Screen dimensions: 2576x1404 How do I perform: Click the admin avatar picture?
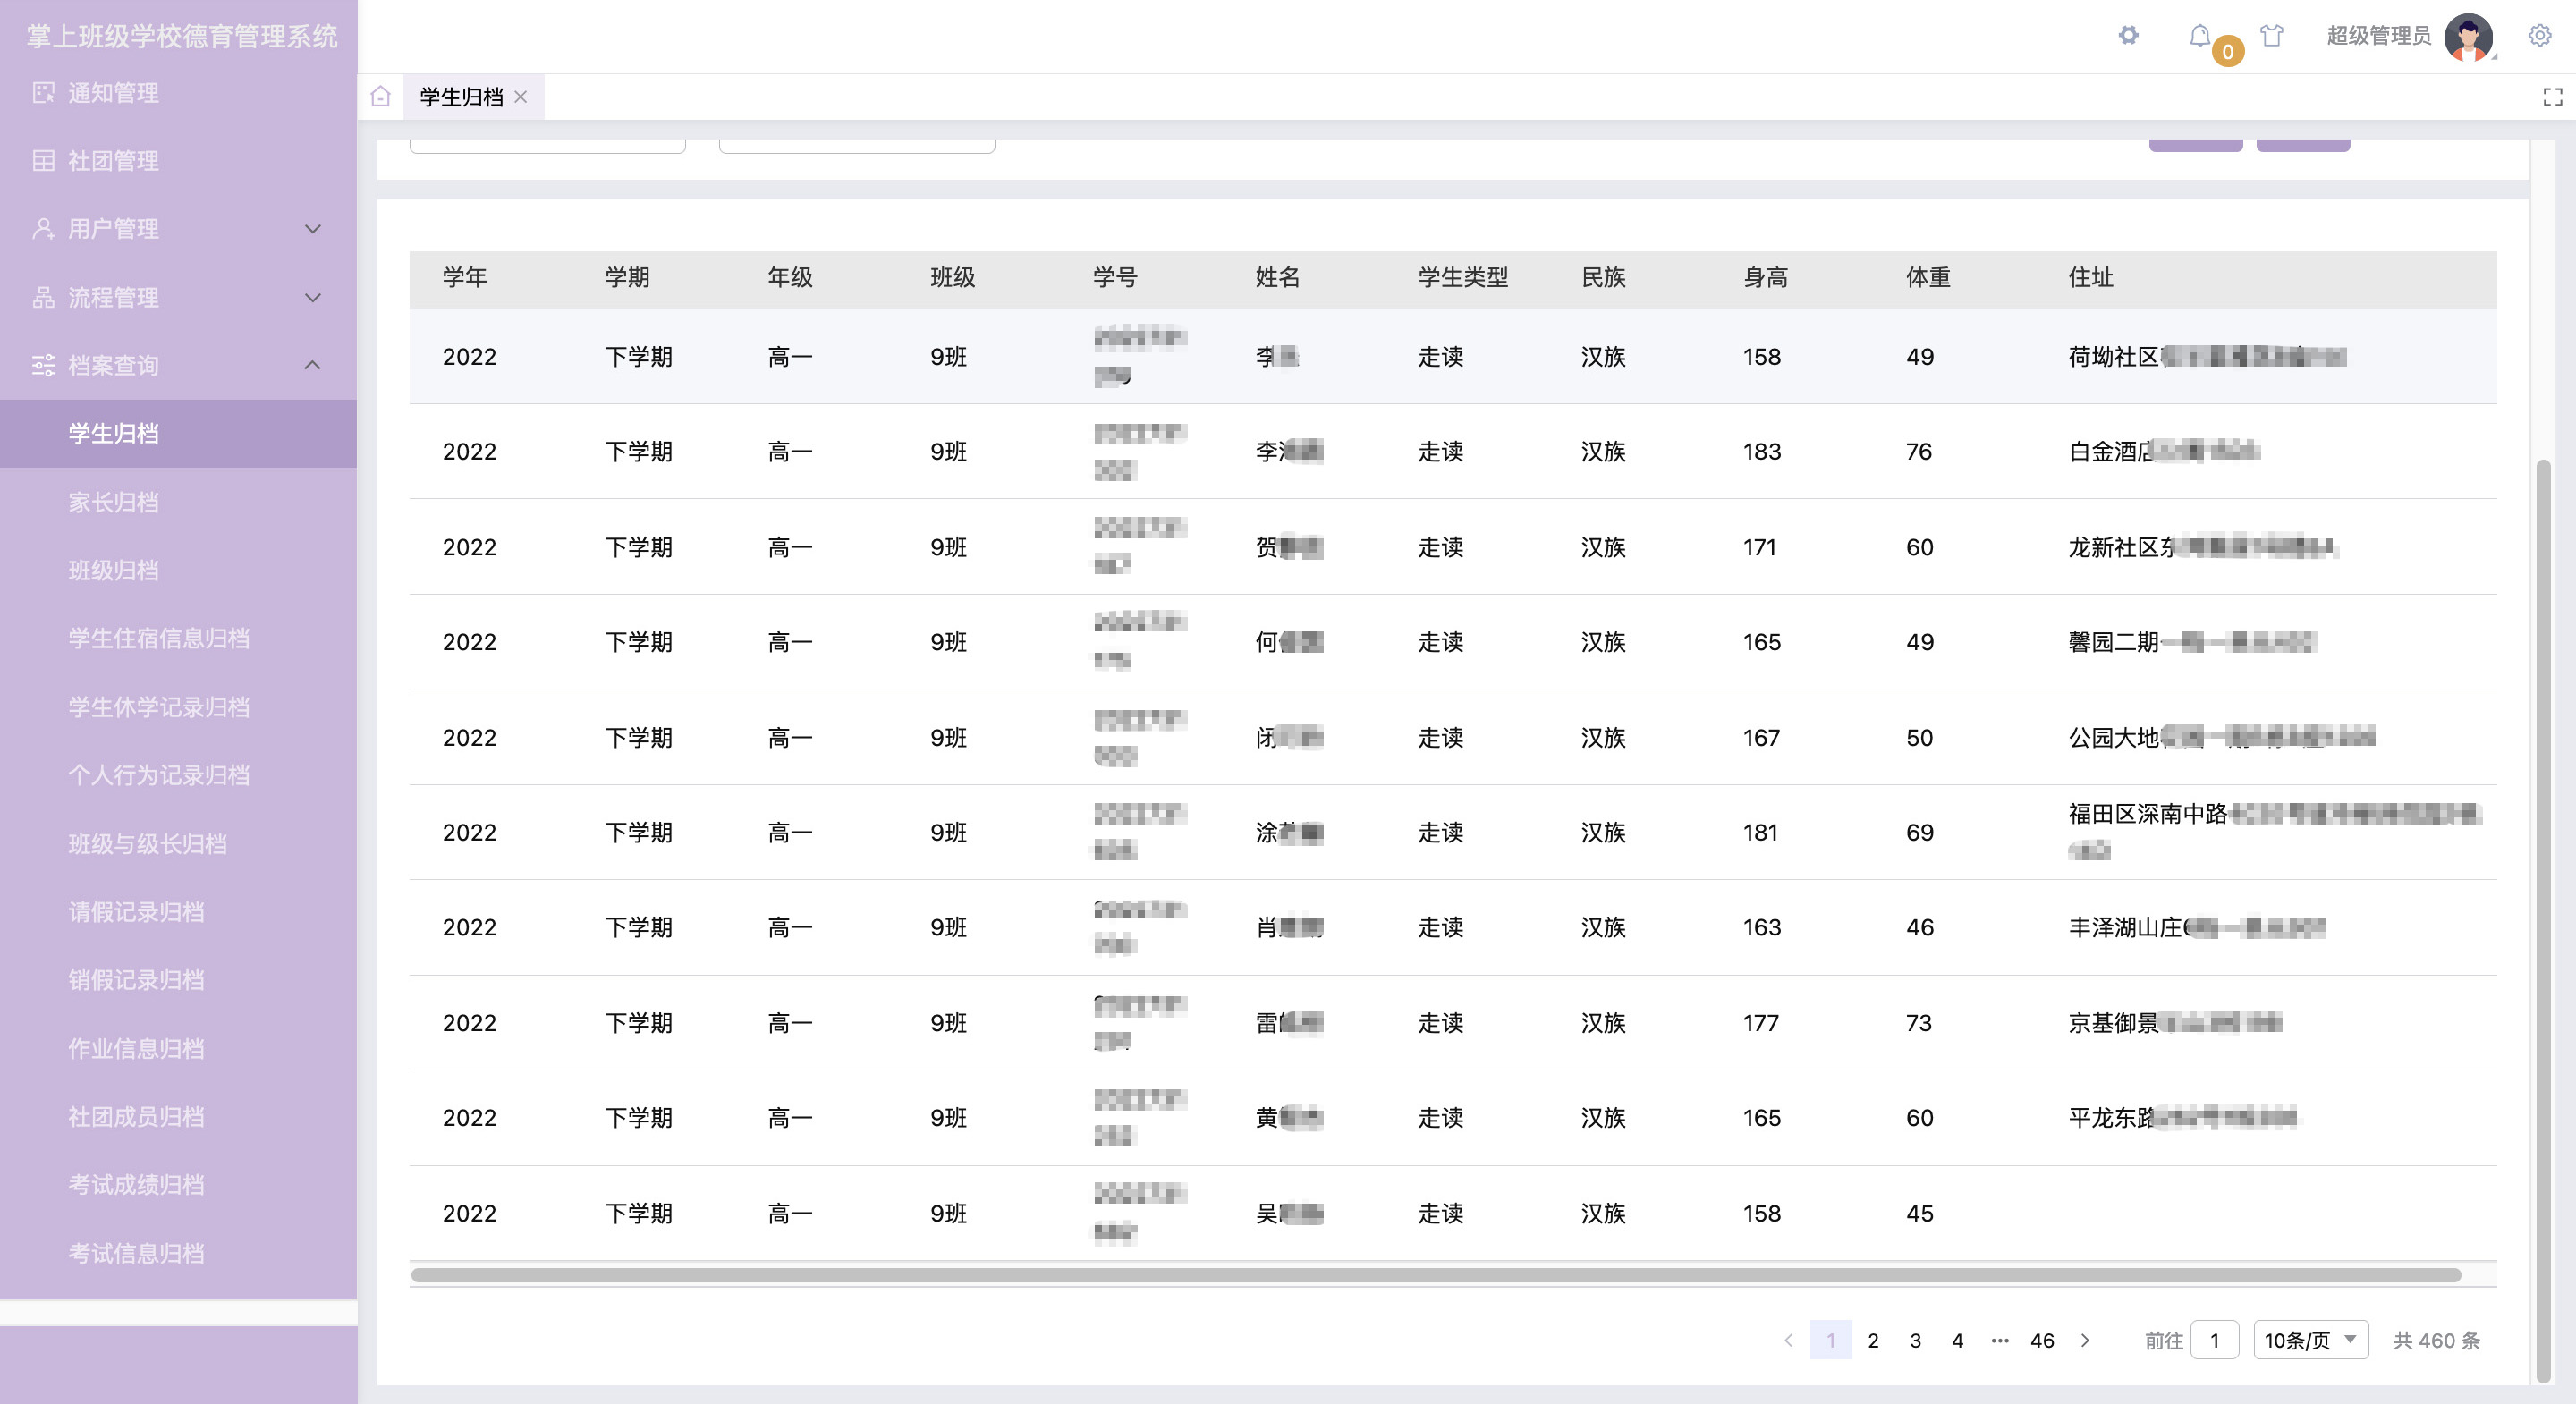[x=2468, y=37]
